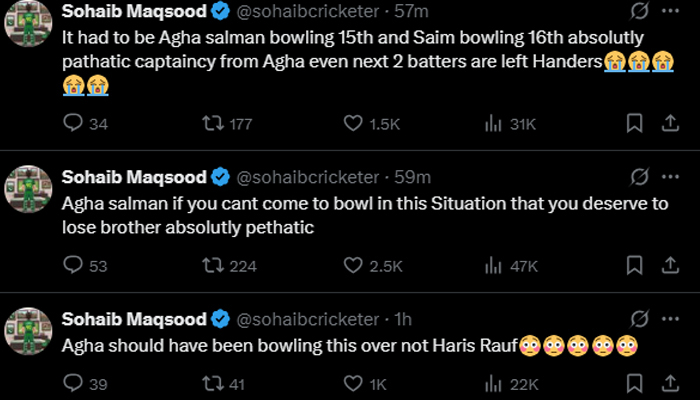View the 47K views analytics
700x400 pixels.
[x=492, y=266]
